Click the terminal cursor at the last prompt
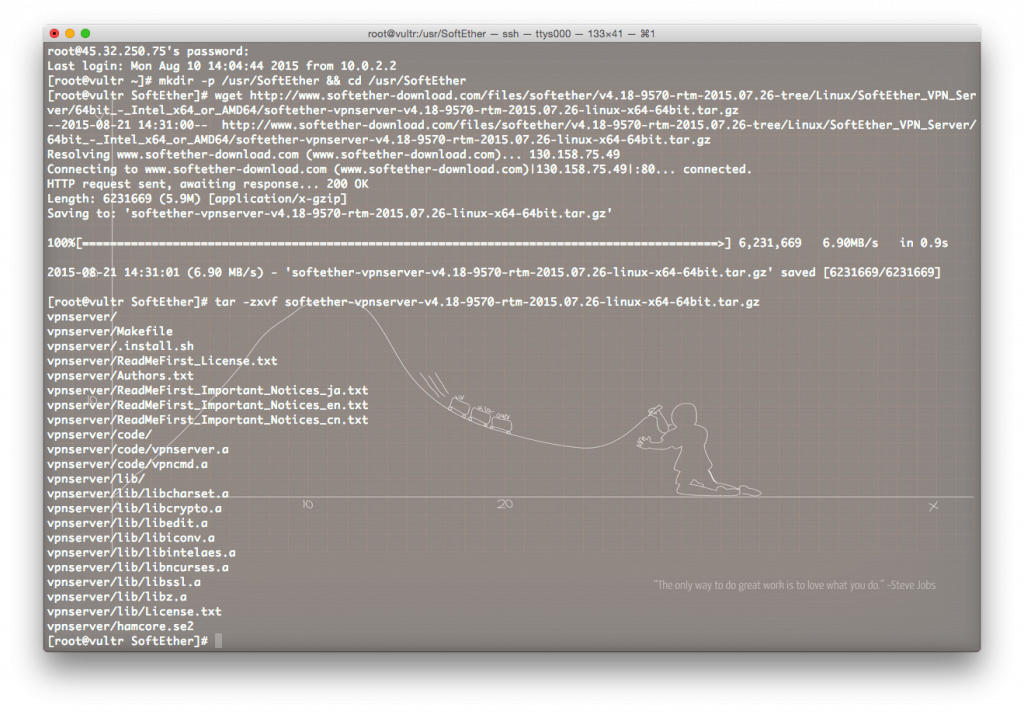This screenshot has height=714, width=1024. coord(218,640)
